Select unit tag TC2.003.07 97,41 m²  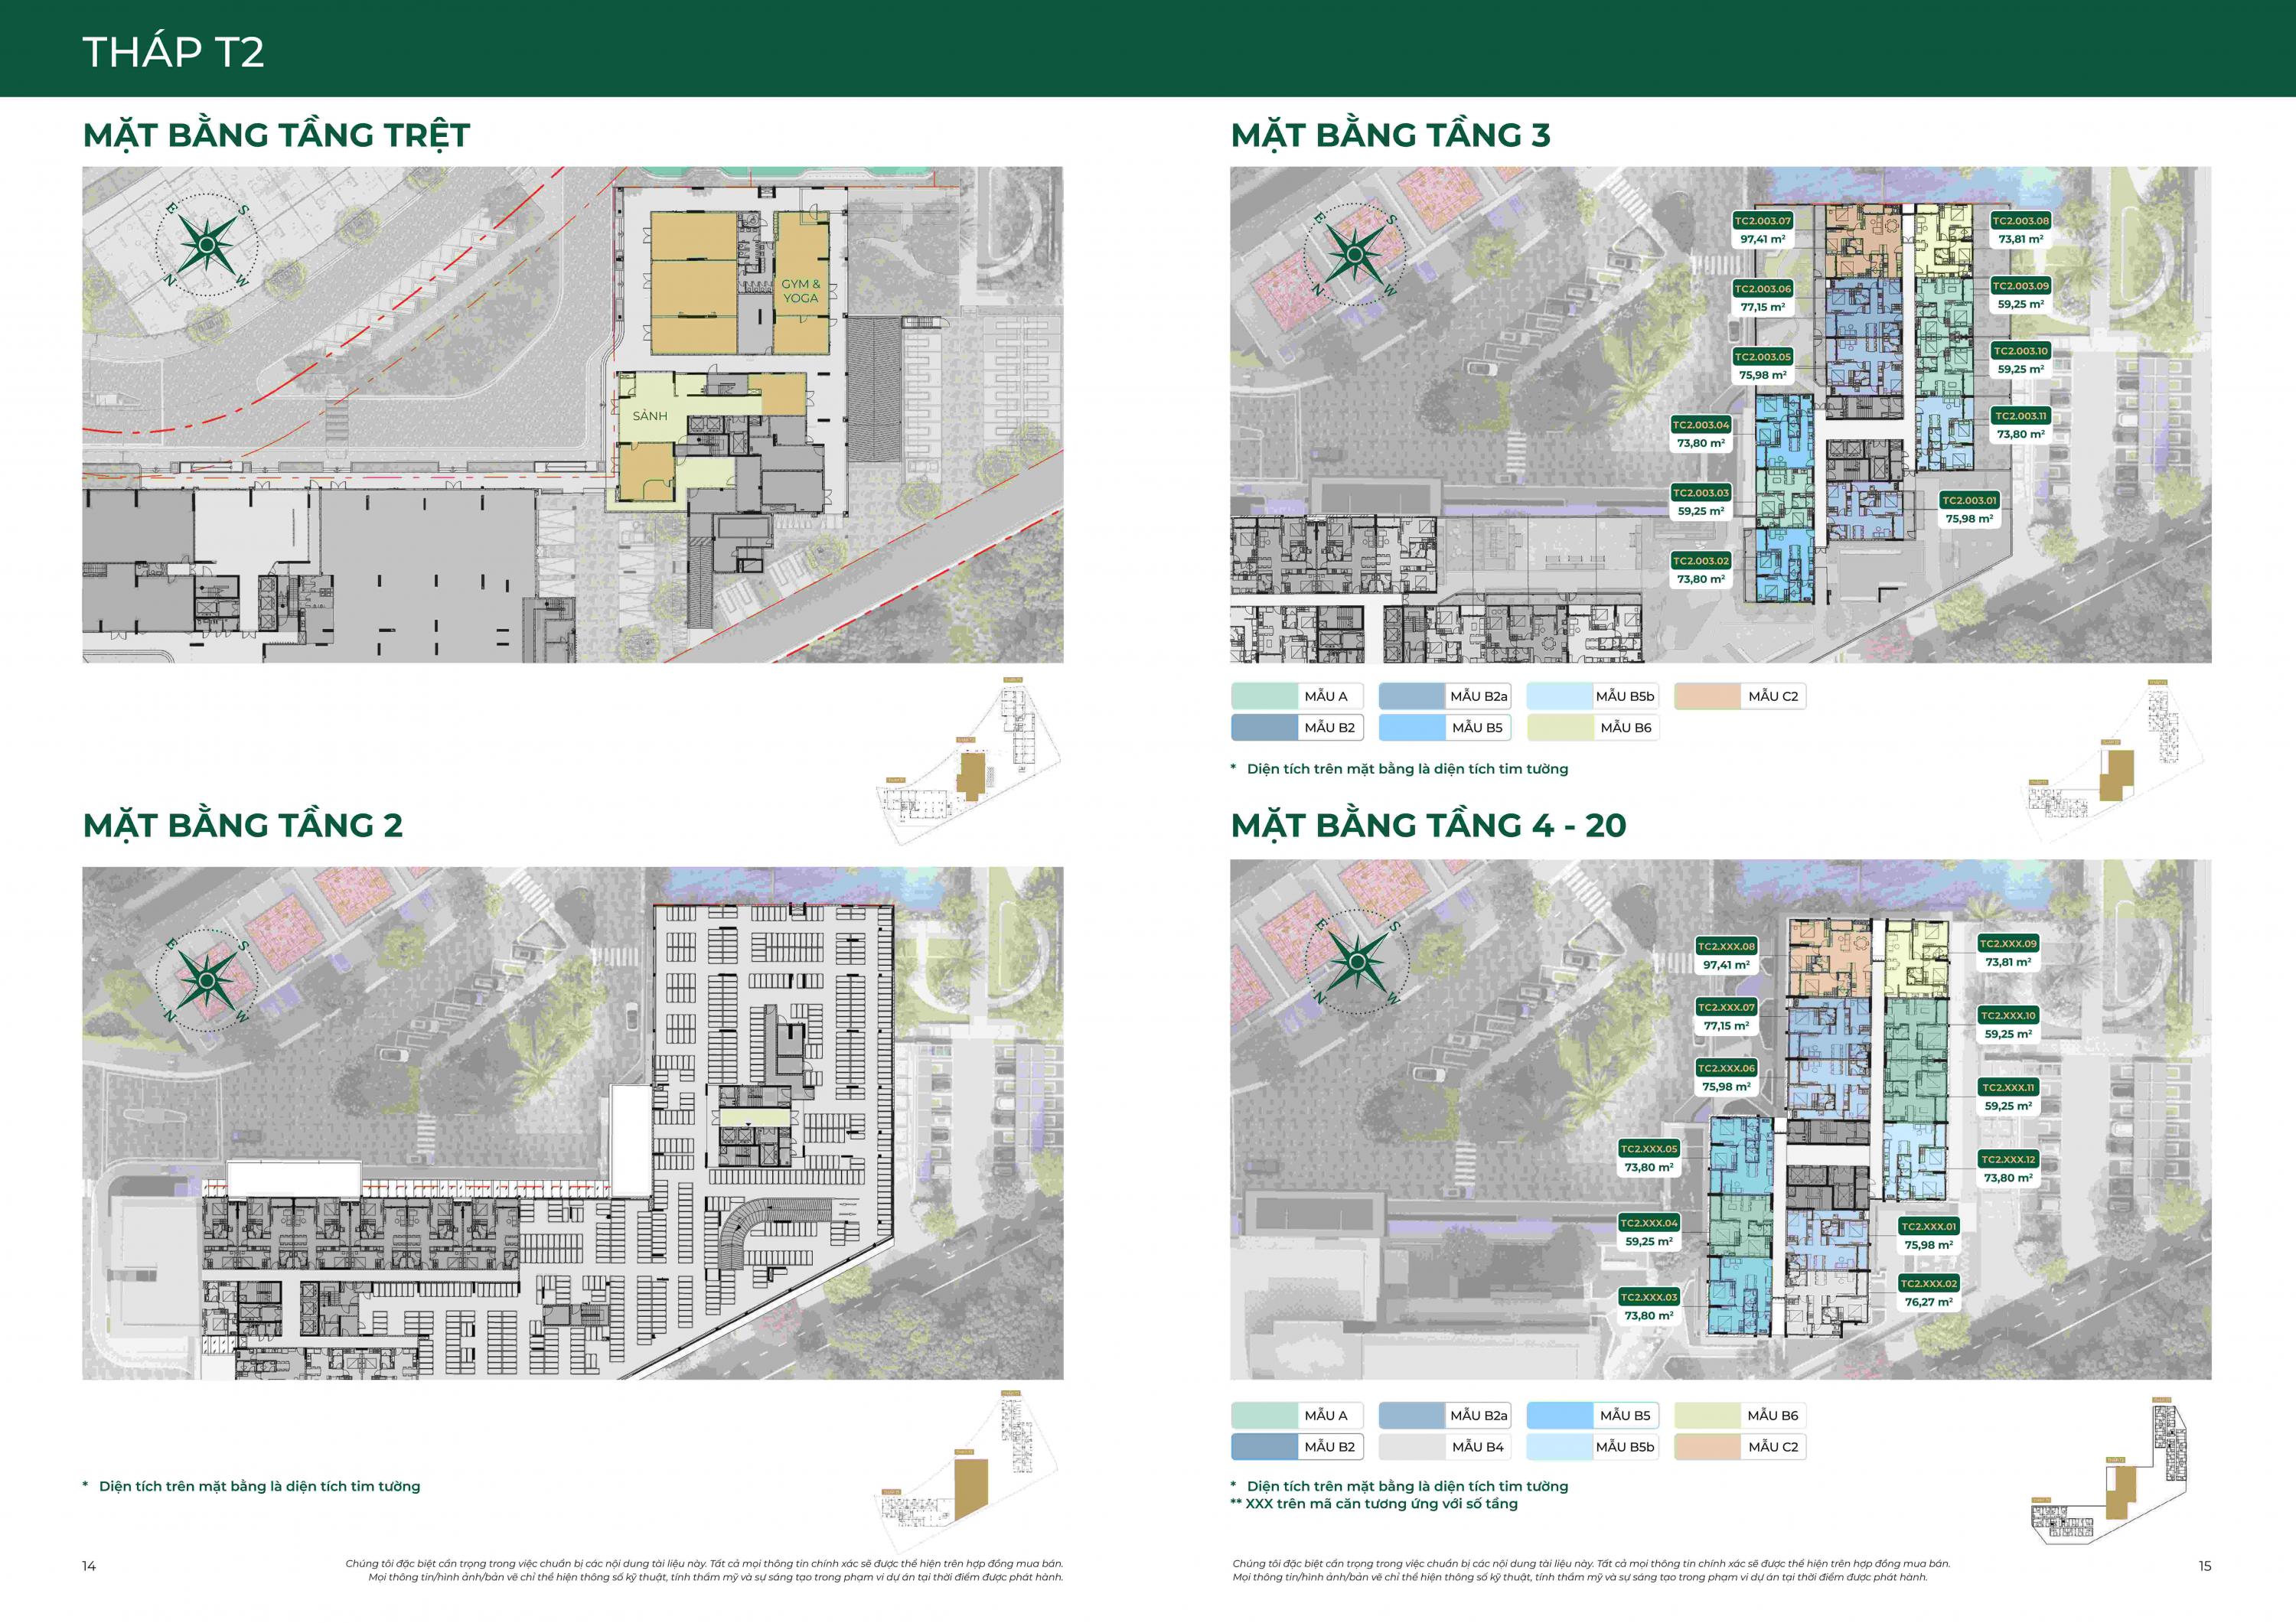coord(1763,230)
